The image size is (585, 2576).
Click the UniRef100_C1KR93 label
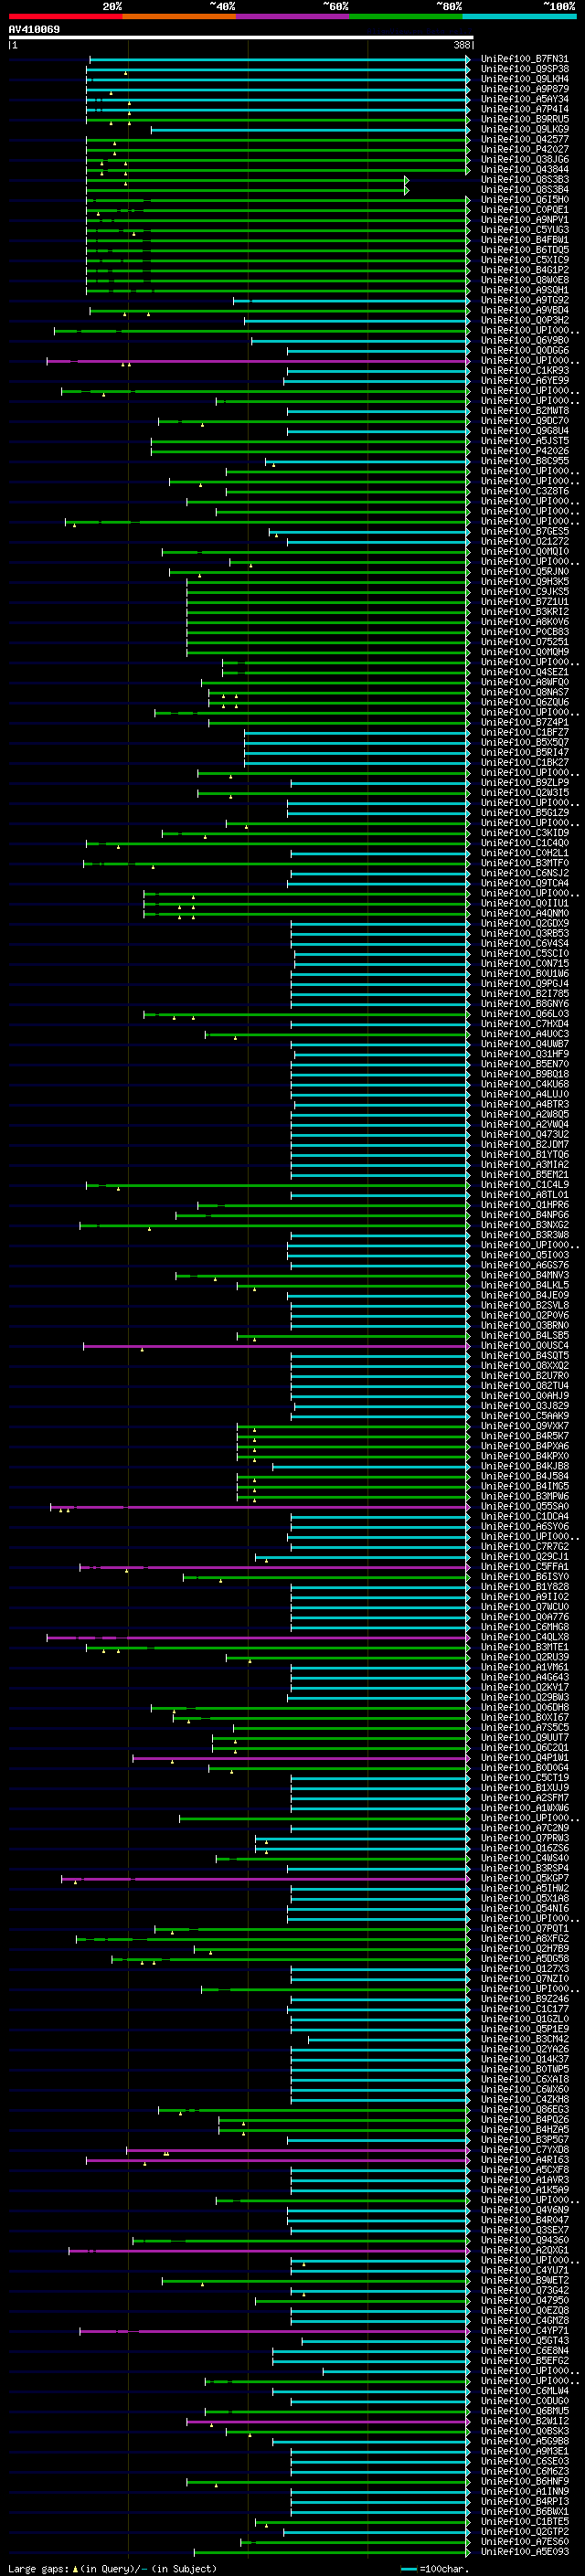525,371
